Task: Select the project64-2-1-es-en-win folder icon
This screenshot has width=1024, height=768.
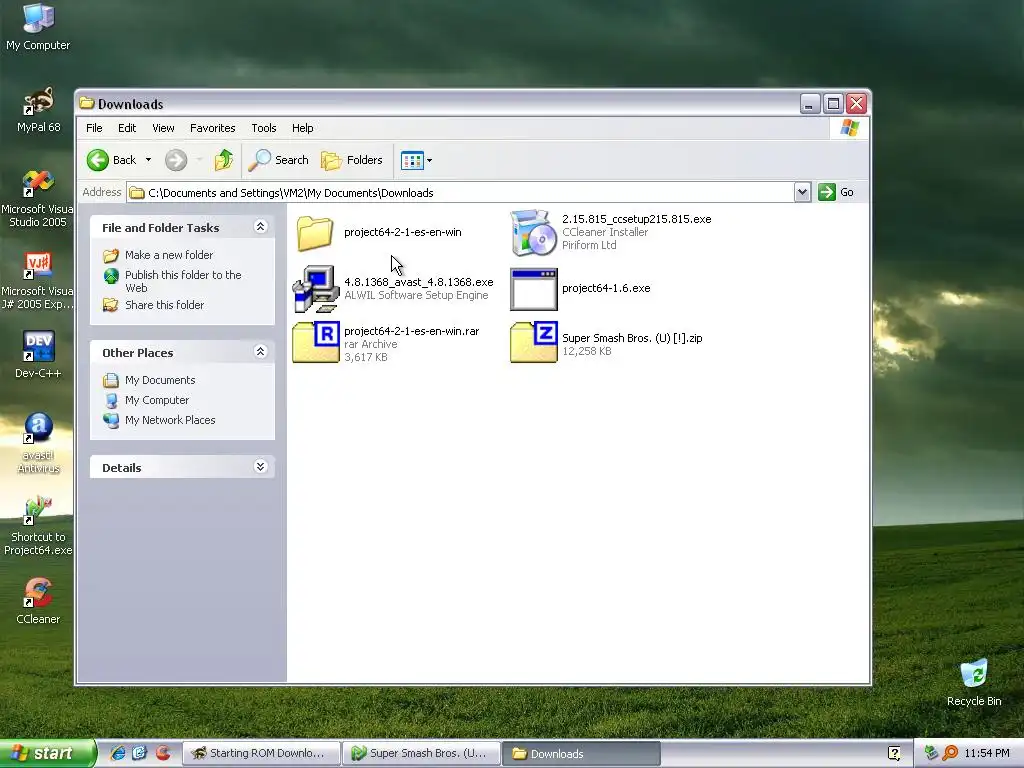Action: tap(315, 232)
